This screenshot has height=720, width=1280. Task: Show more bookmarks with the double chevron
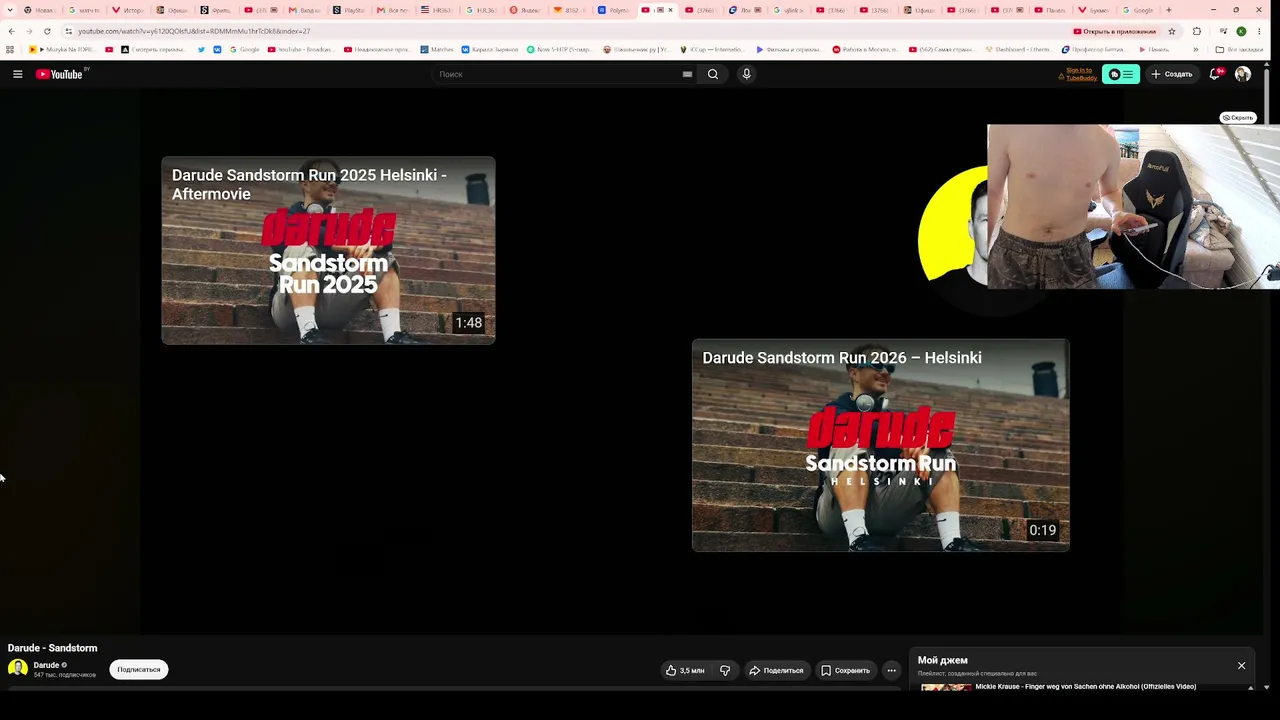[x=1195, y=49]
